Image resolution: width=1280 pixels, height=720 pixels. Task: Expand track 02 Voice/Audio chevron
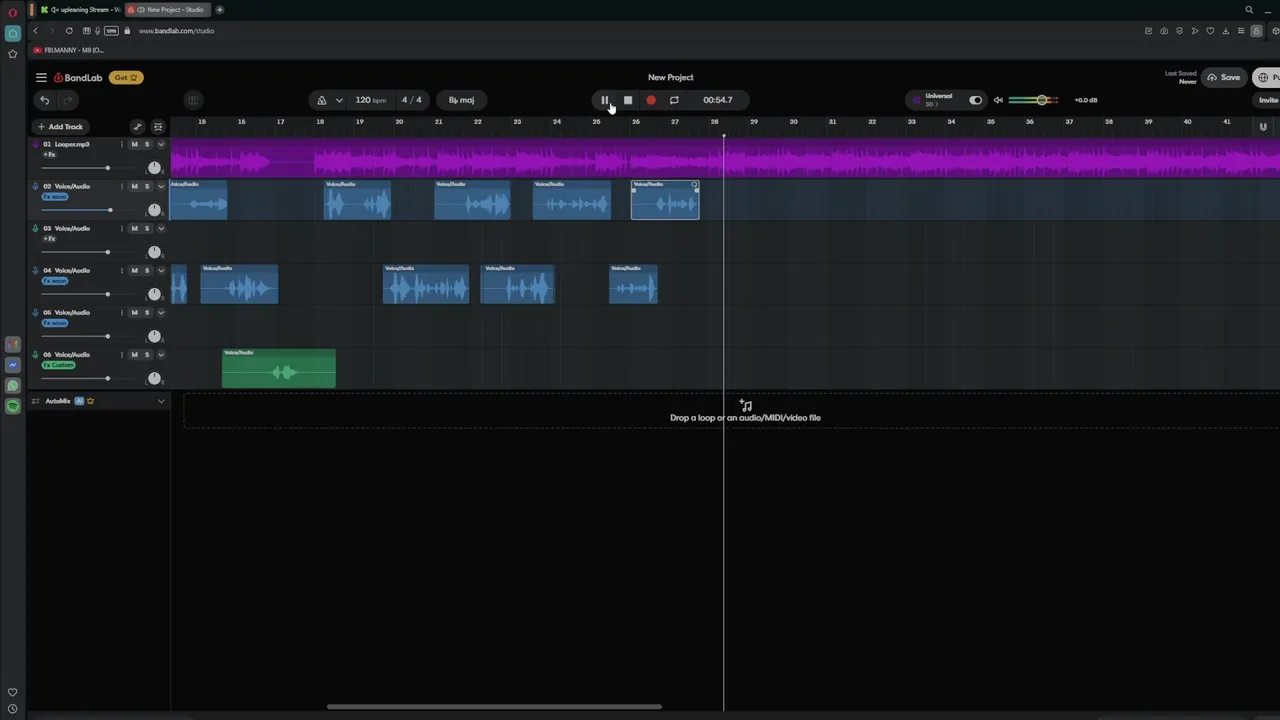pos(161,186)
